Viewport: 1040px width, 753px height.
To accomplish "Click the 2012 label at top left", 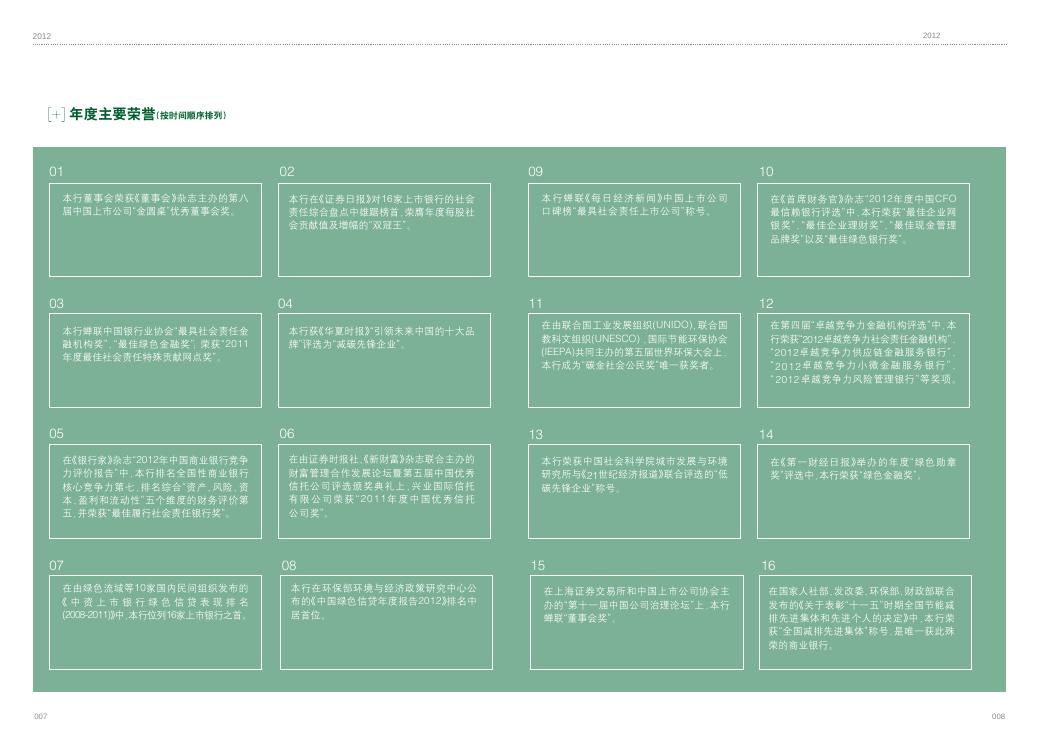I will click(x=41, y=36).
